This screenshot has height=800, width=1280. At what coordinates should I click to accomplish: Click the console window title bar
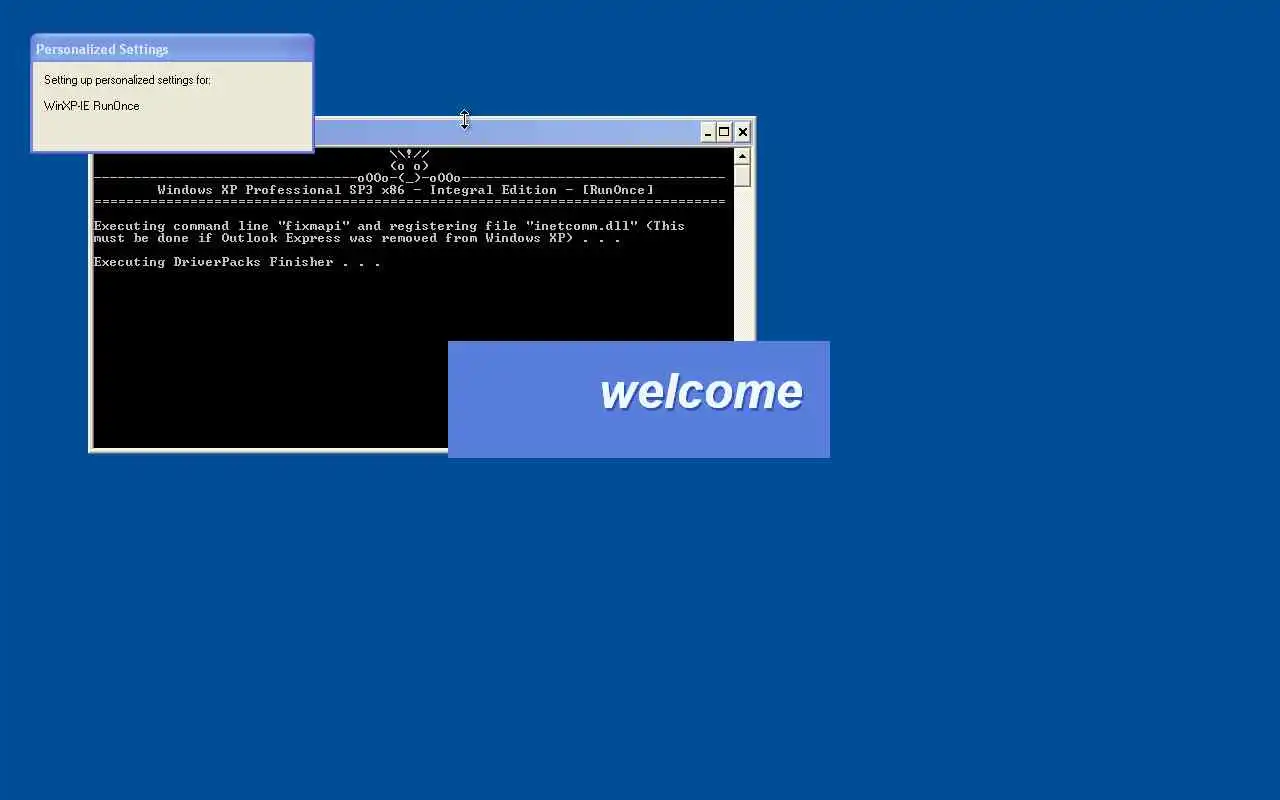pos(508,132)
